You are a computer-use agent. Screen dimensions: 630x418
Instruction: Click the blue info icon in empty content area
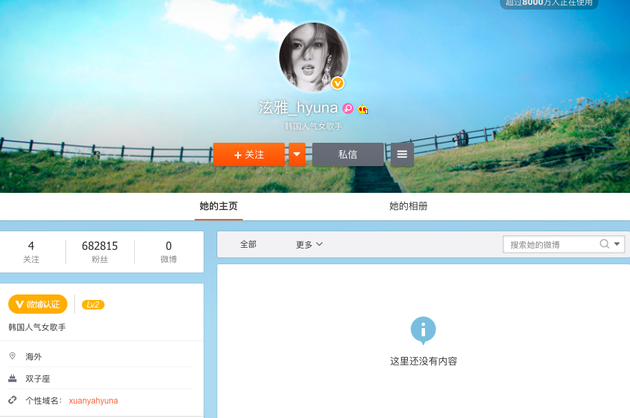click(x=423, y=330)
